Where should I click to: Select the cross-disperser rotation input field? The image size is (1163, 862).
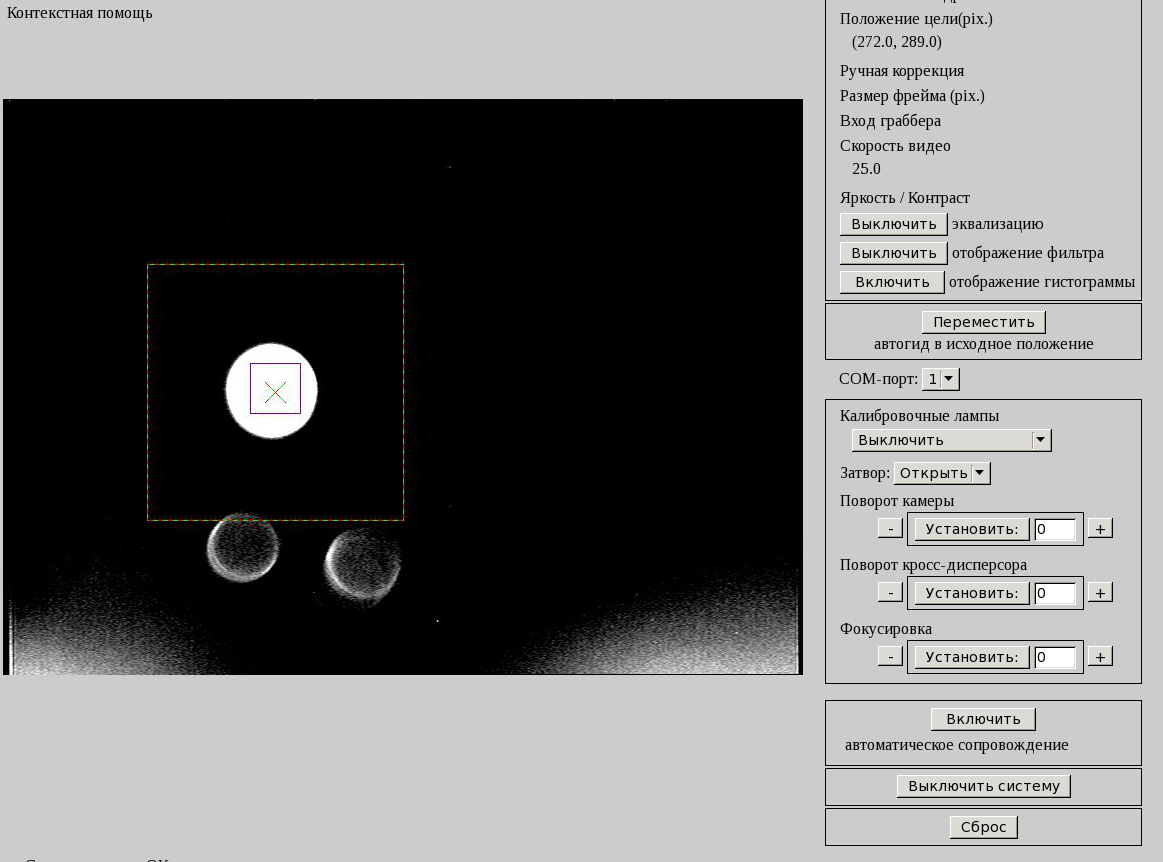pos(1055,592)
